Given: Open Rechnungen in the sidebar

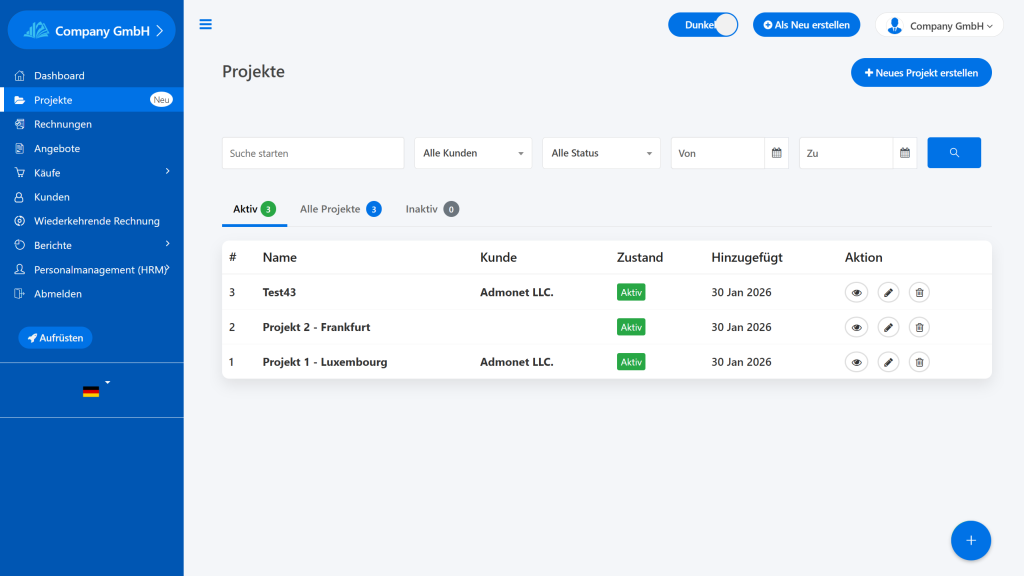Looking at the screenshot, I should pyautogui.click(x=62, y=124).
